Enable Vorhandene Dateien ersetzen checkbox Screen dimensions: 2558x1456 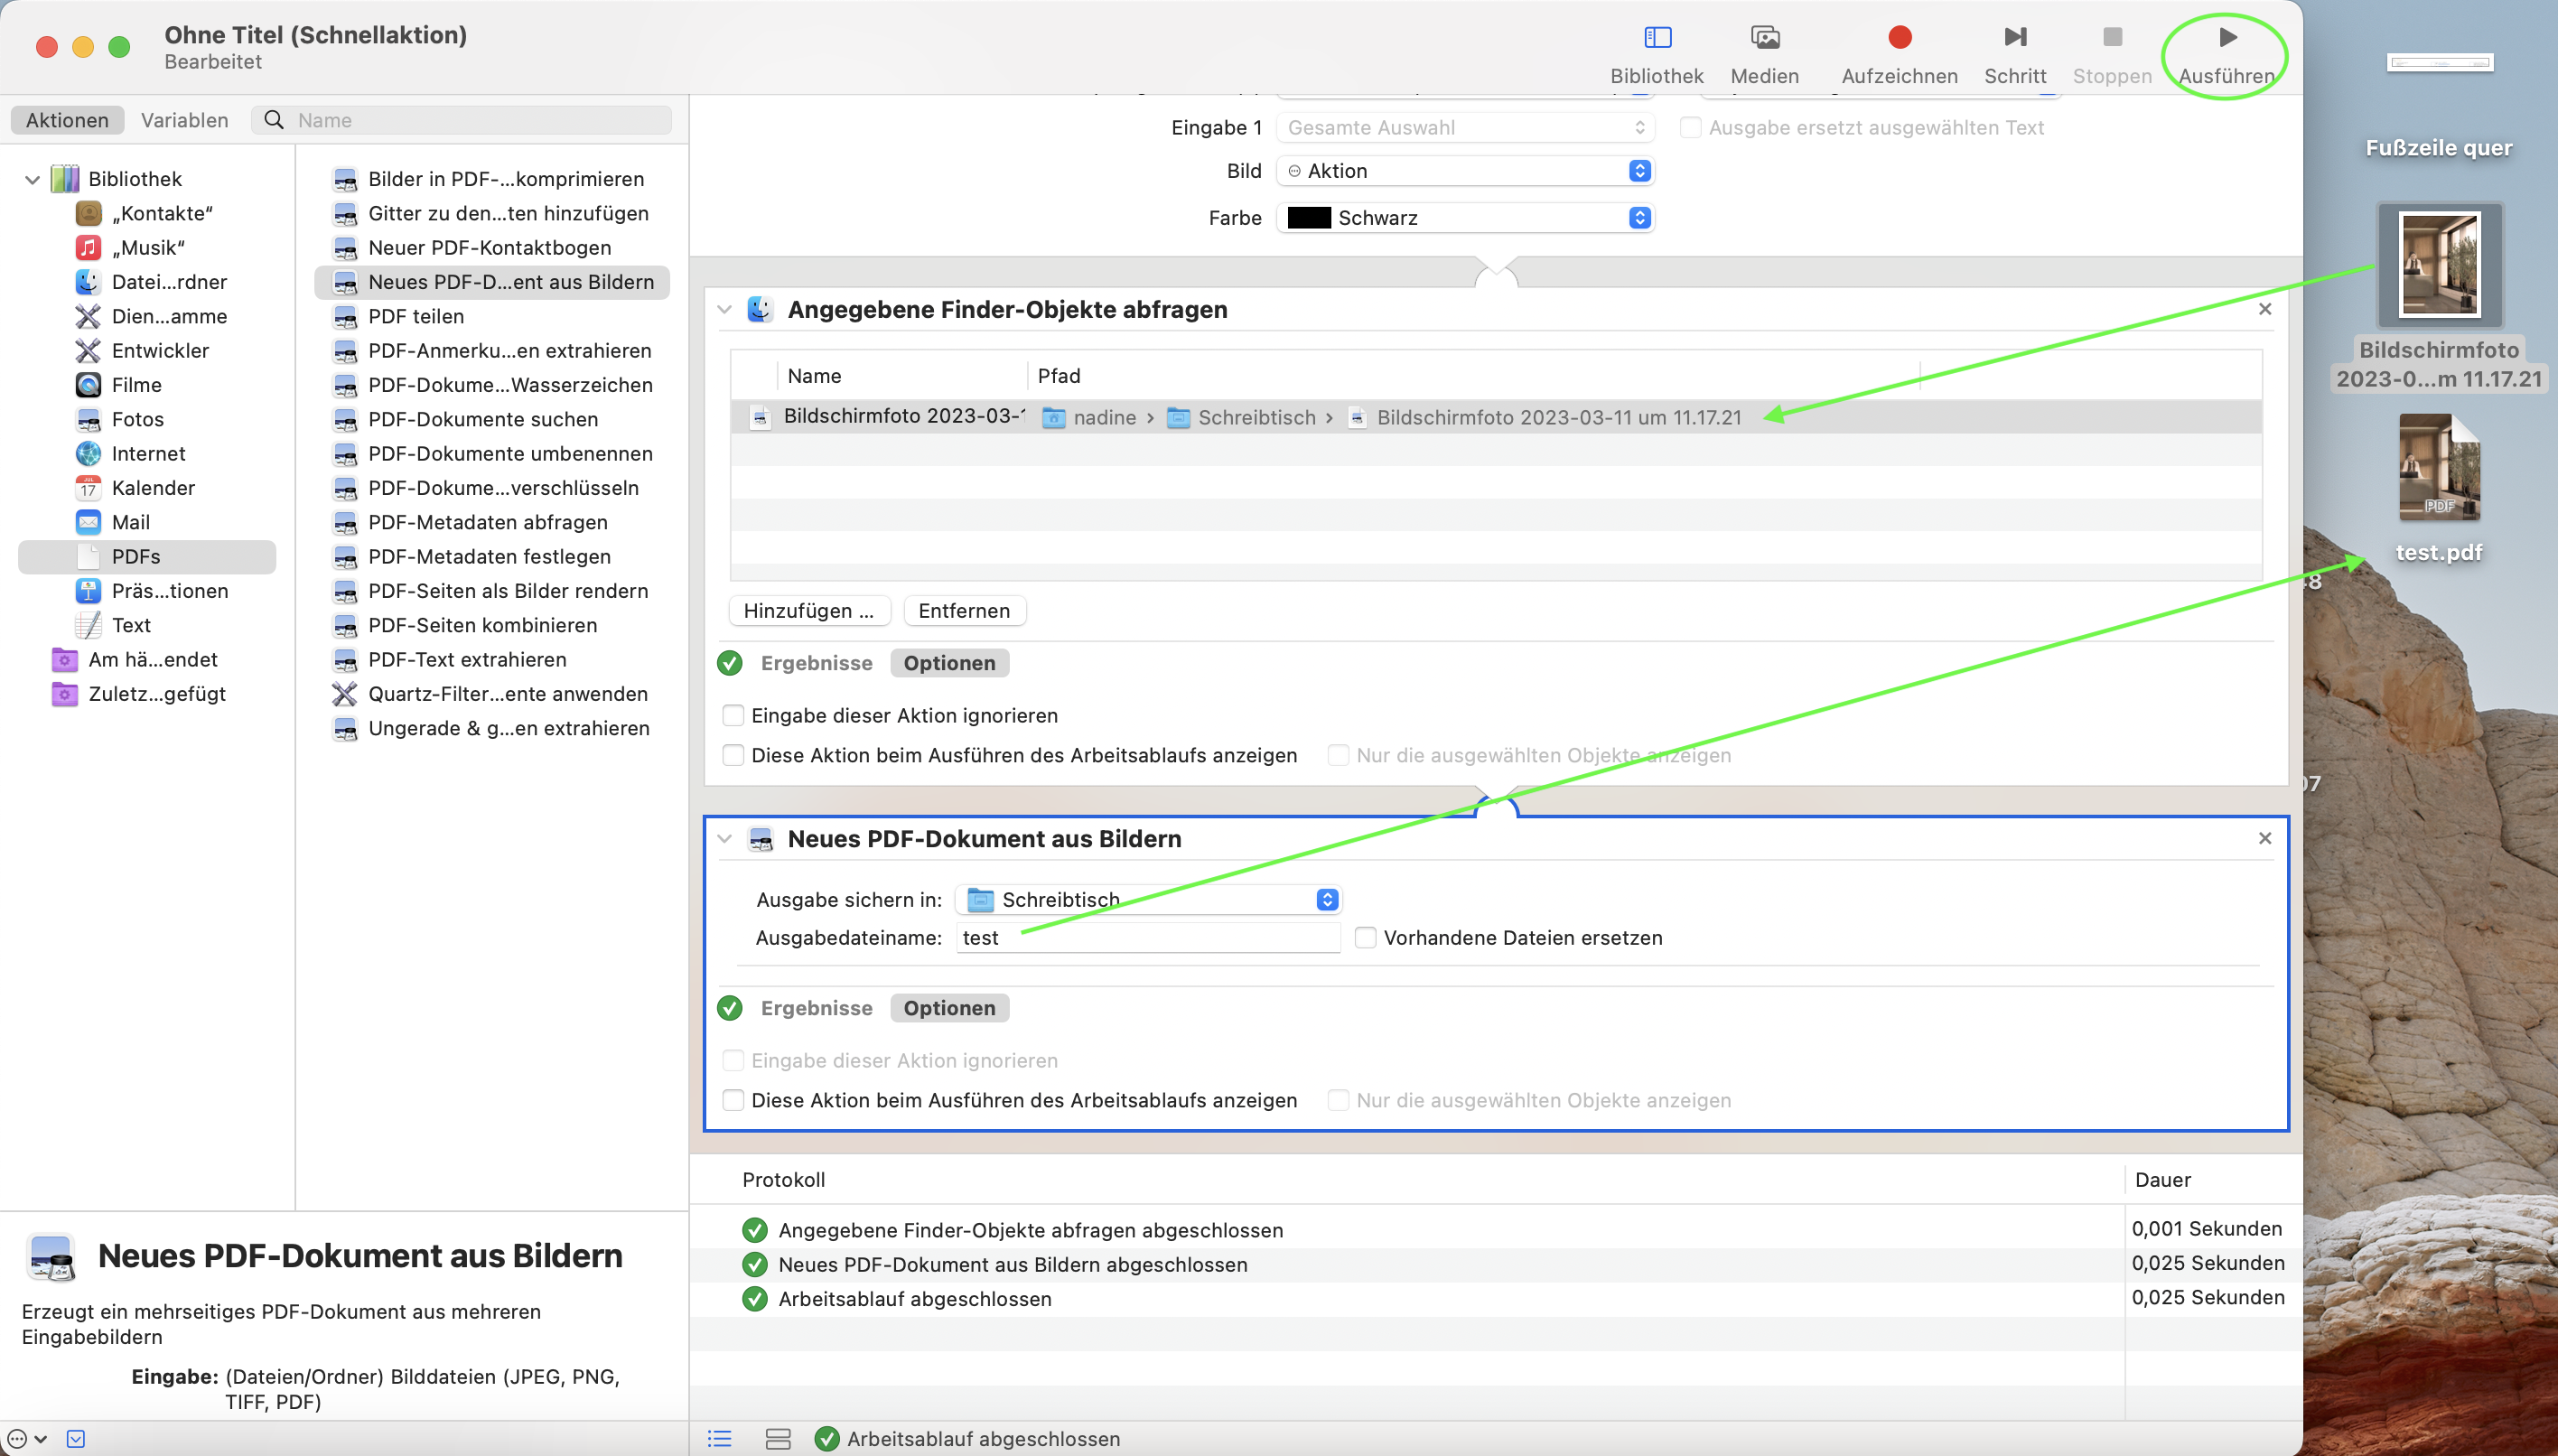pos(1365,938)
